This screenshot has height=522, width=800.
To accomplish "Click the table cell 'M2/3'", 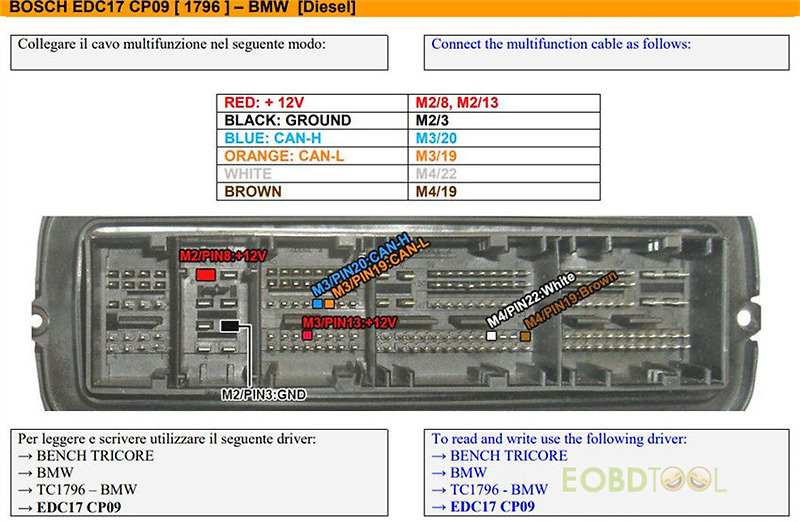I will [x=504, y=120].
